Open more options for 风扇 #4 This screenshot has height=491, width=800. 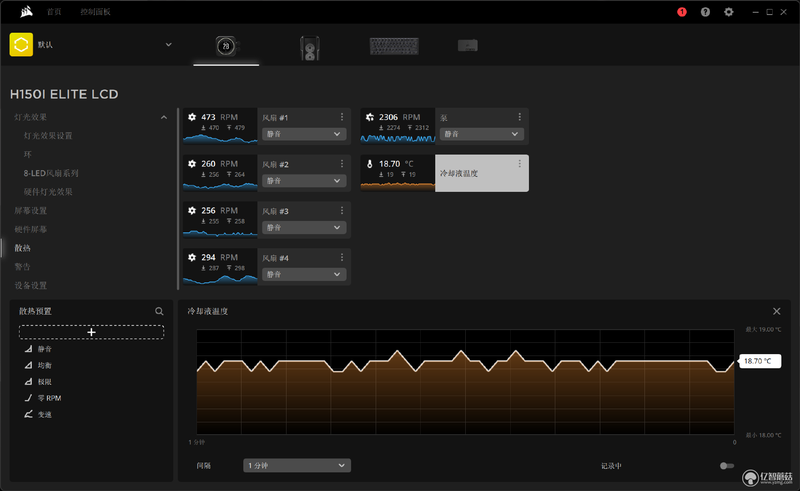click(342, 257)
